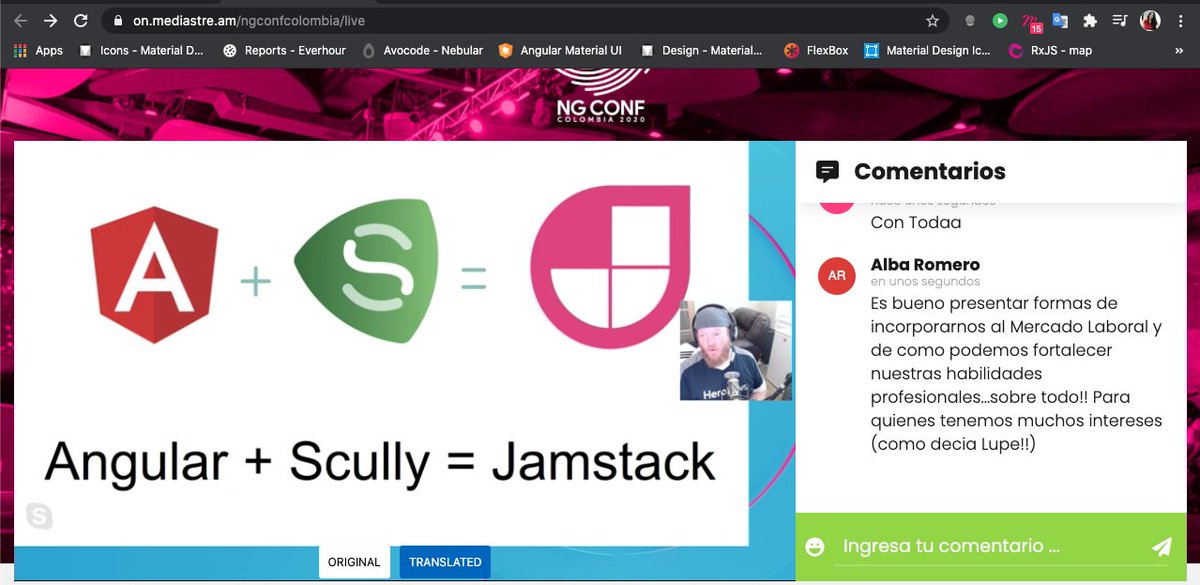Click the NG CONF Colombia 2020 logo

tap(601, 98)
